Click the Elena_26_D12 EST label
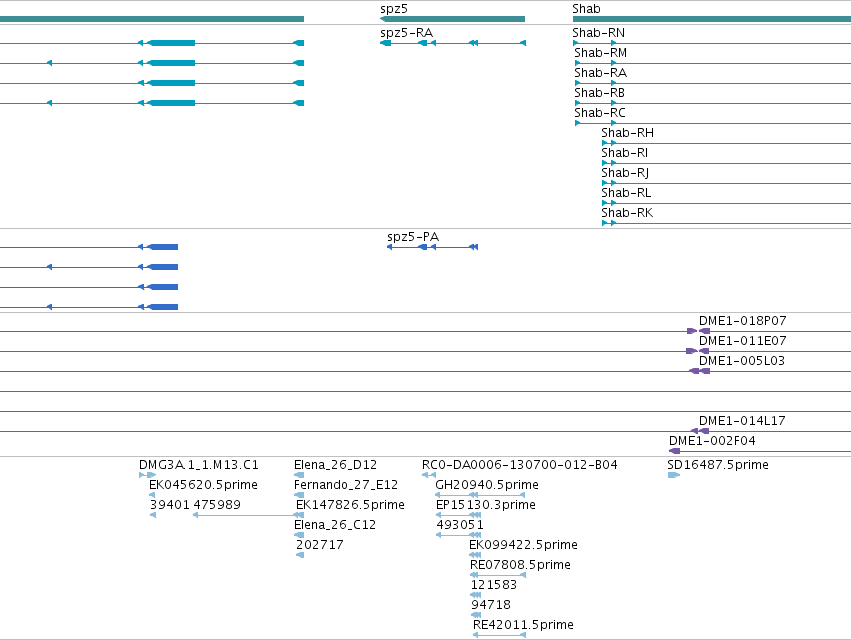 335,465
